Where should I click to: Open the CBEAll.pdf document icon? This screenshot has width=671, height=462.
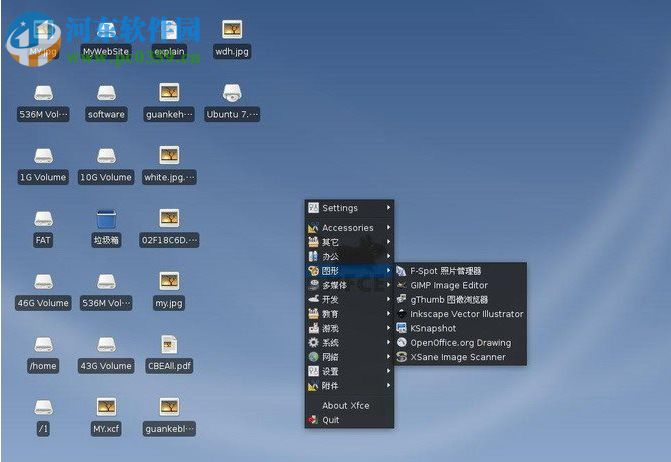pos(169,344)
